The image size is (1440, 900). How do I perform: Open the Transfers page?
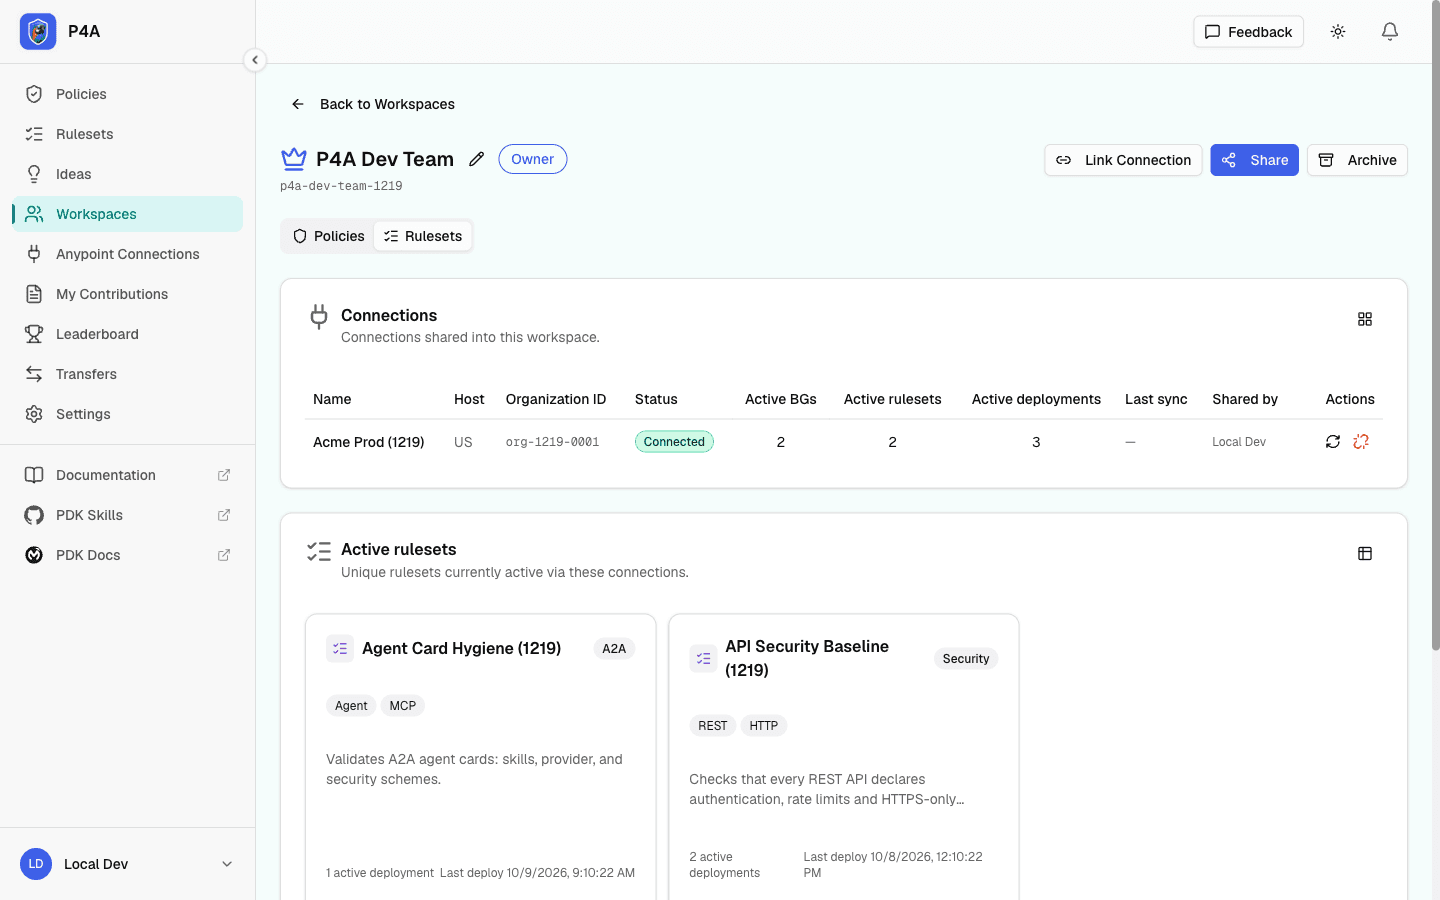point(127,374)
